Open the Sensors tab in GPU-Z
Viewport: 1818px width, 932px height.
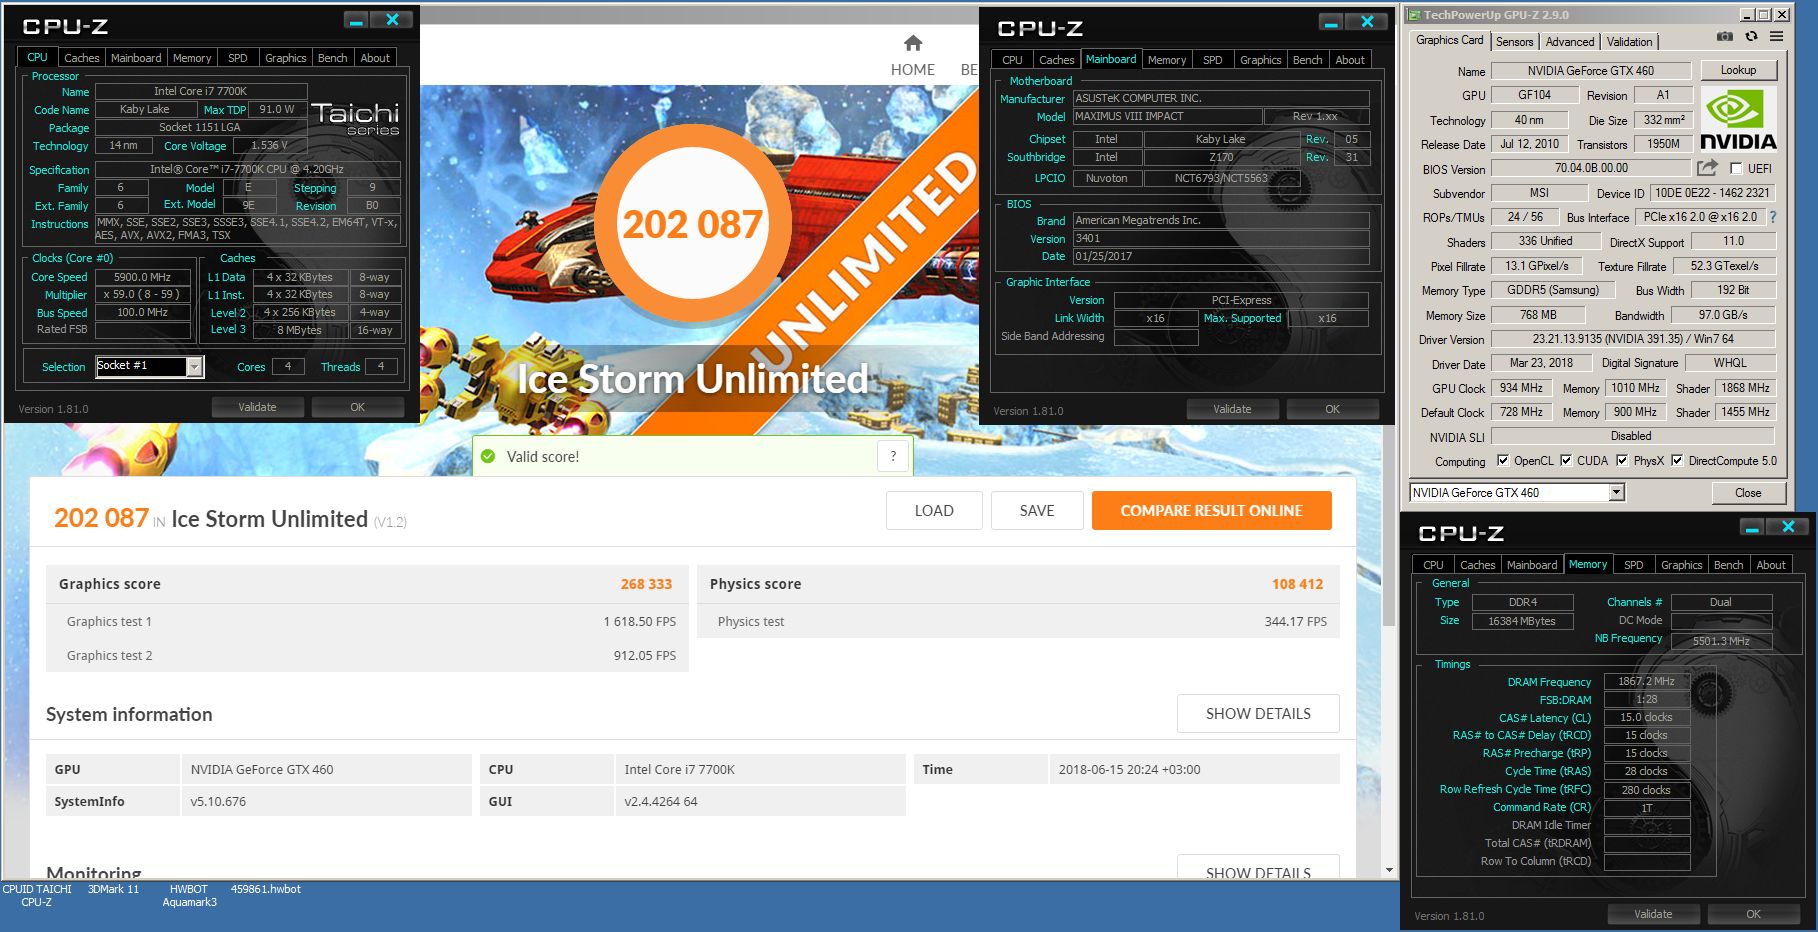[x=1514, y=41]
